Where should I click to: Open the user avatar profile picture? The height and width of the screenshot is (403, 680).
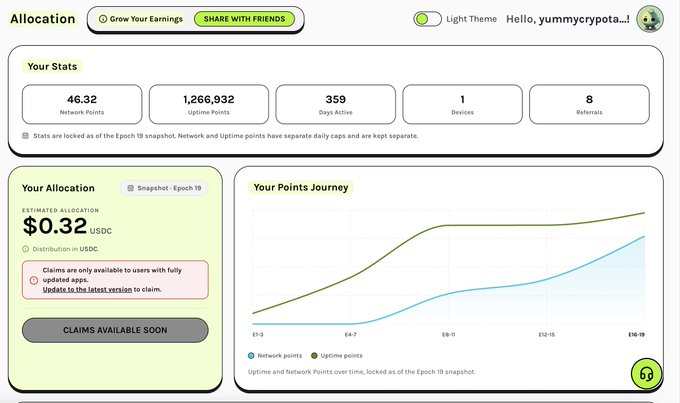coord(650,19)
